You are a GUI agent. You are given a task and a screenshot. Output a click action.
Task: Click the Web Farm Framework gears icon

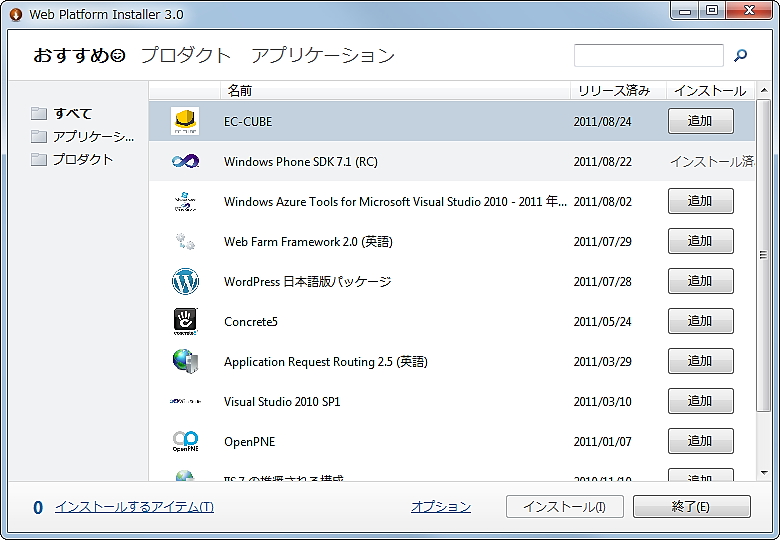[x=186, y=241]
